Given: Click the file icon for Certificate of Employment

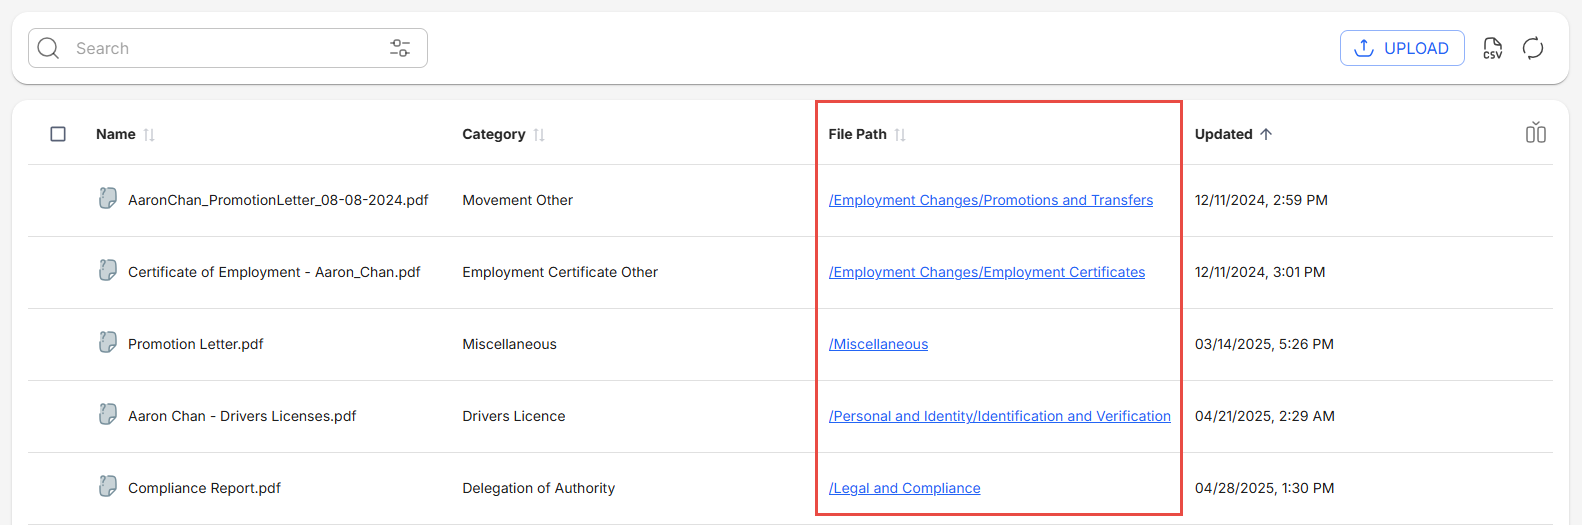Looking at the screenshot, I should (x=108, y=271).
